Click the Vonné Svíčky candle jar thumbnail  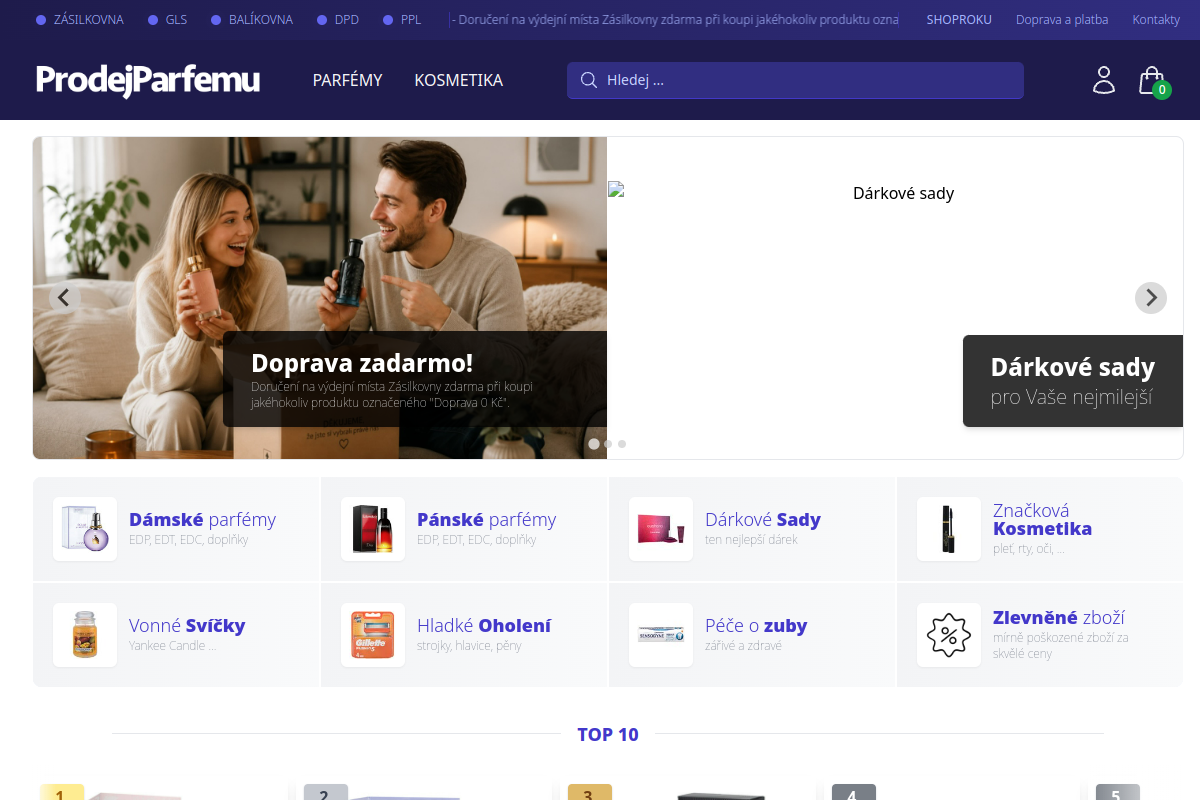pos(85,635)
